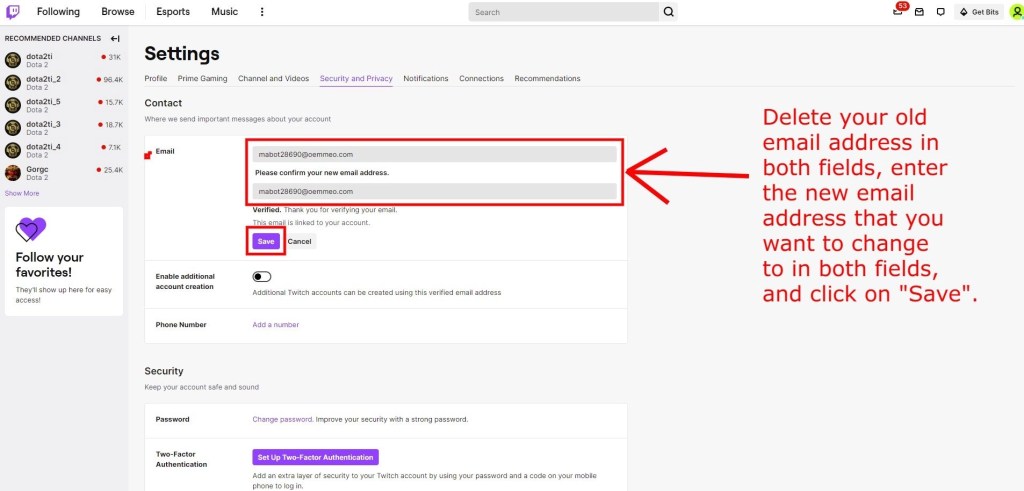
Task: Toggle Enable additional account creation switch
Action: click(263, 276)
